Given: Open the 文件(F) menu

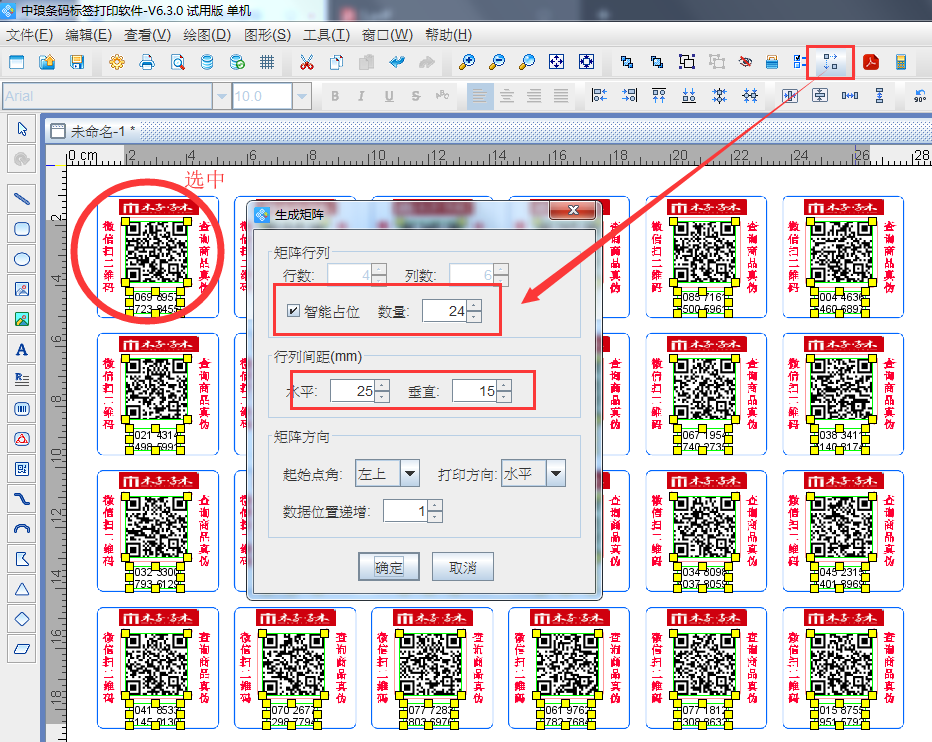Looking at the screenshot, I should coord(29,35).
